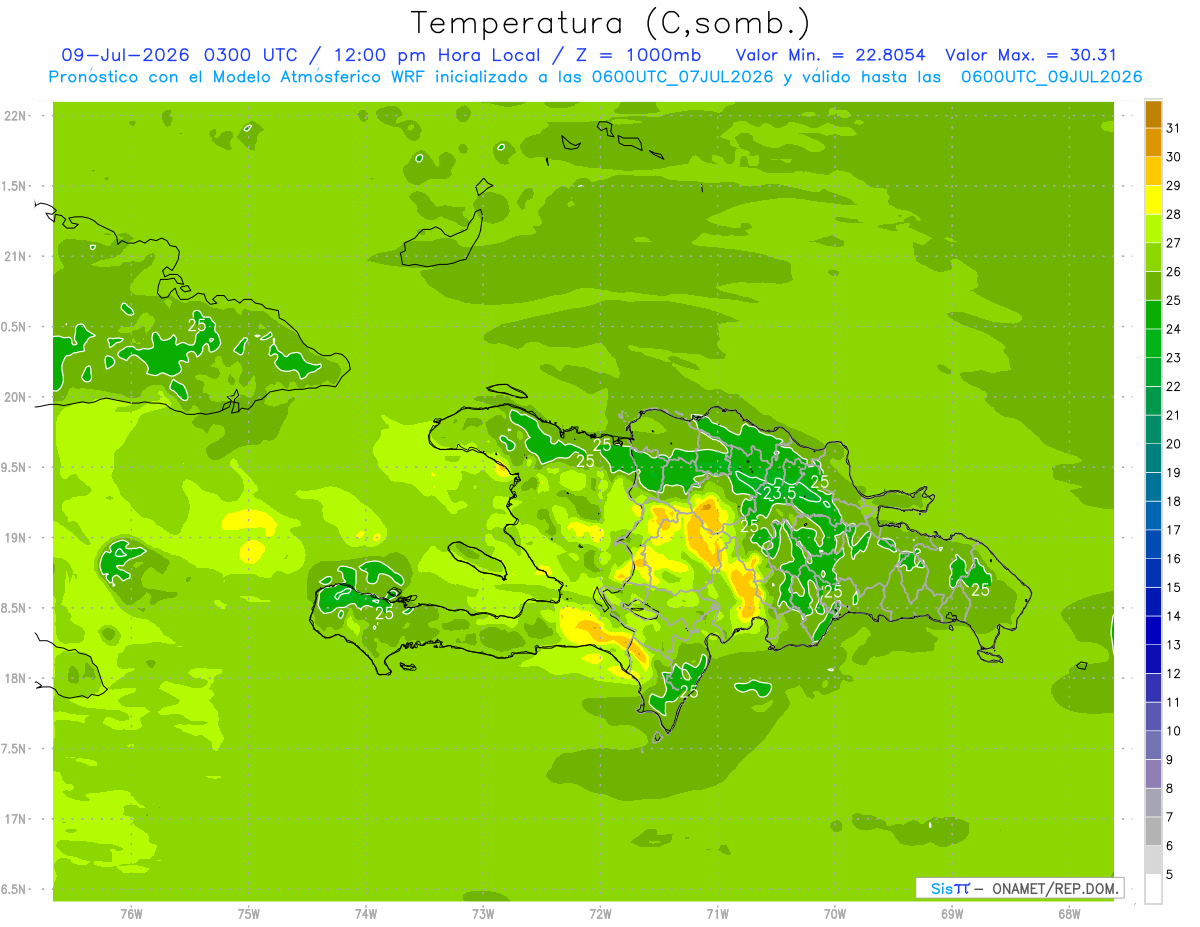Click the '76W' longitude label

point(131,914)
